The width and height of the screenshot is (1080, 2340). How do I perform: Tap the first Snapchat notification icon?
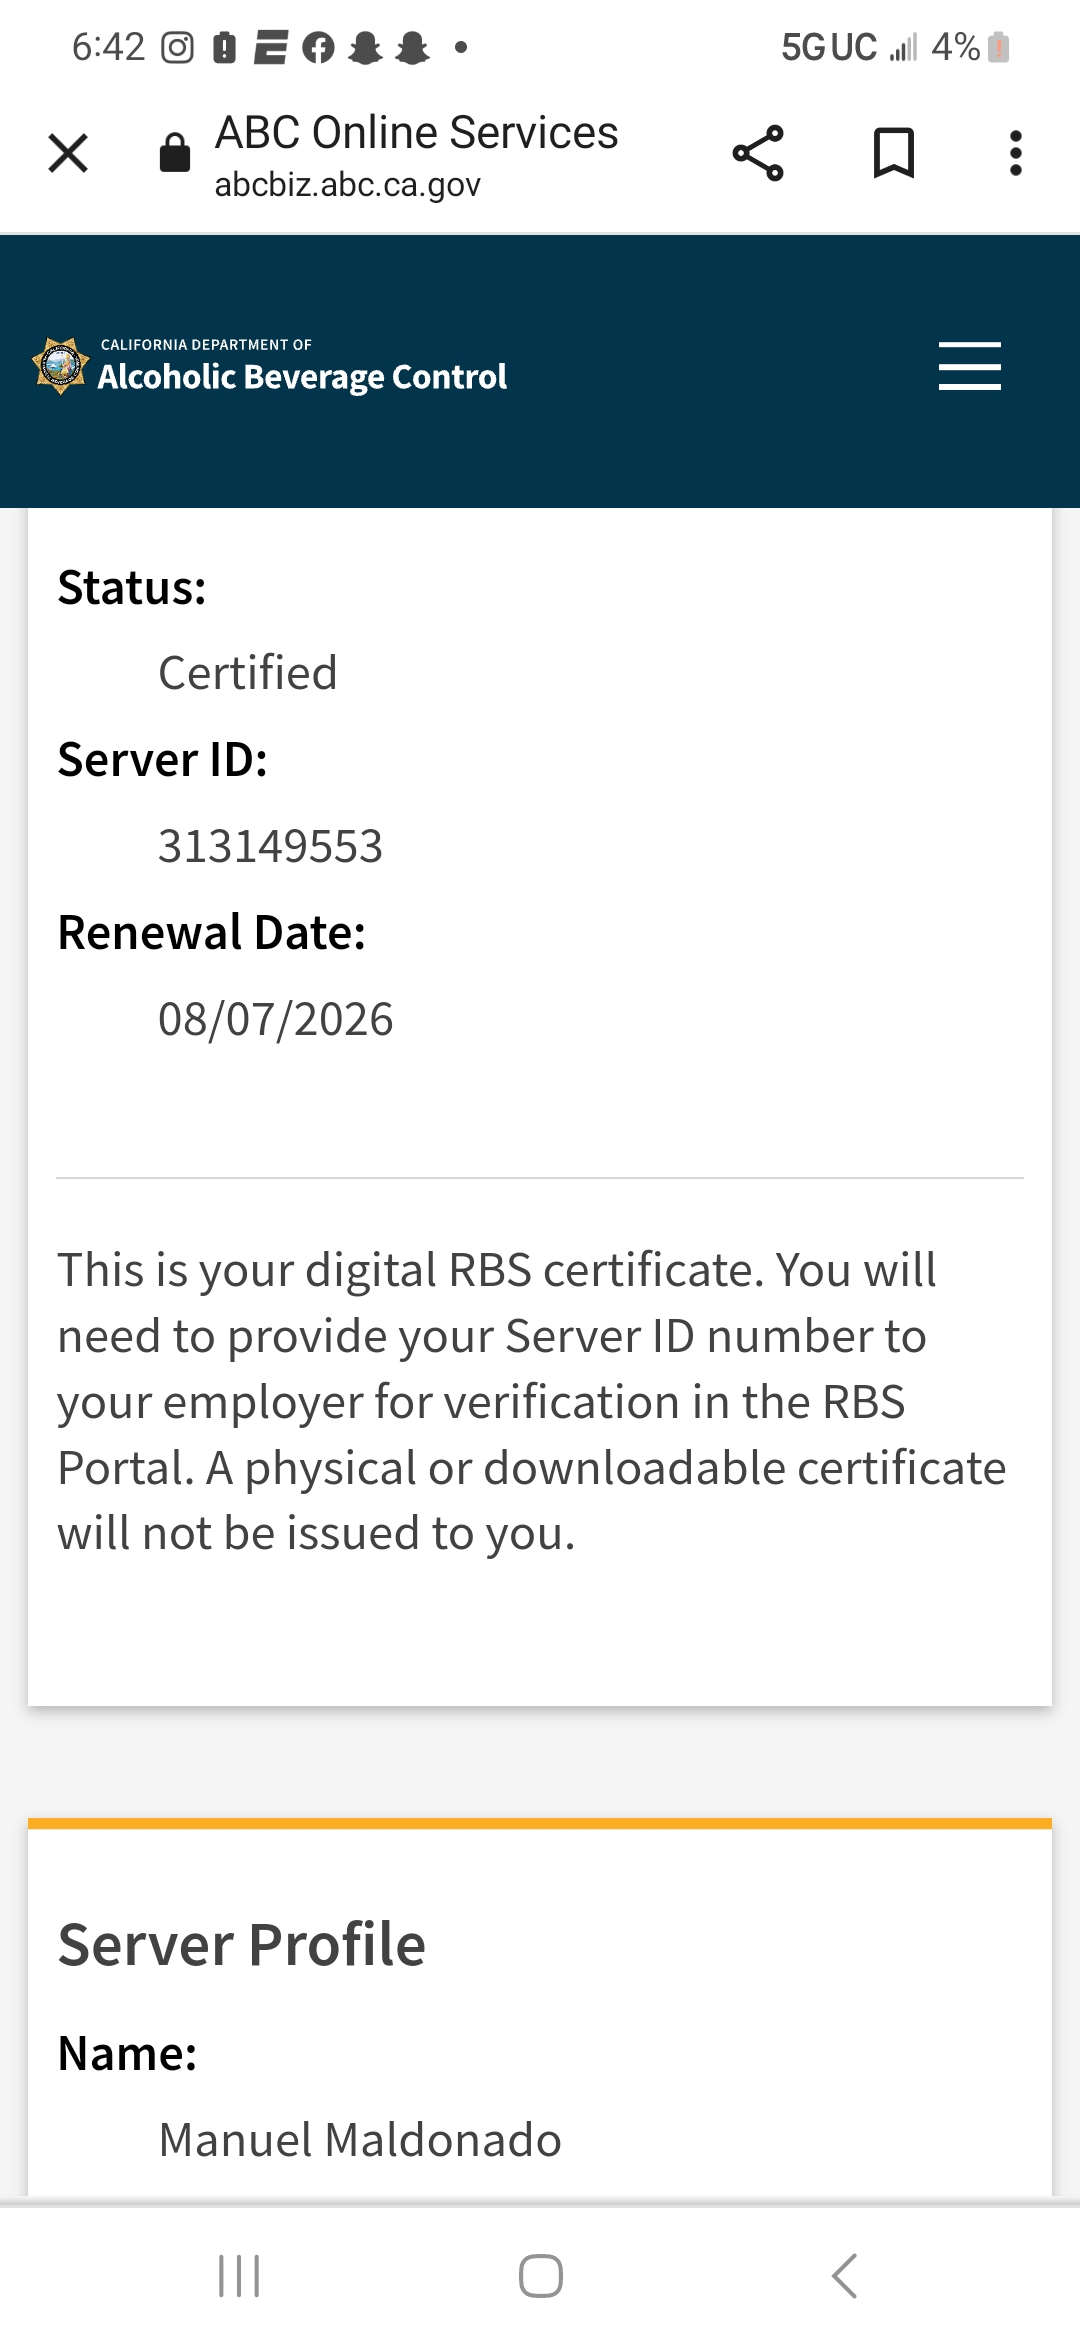click(x=366, y=48)
